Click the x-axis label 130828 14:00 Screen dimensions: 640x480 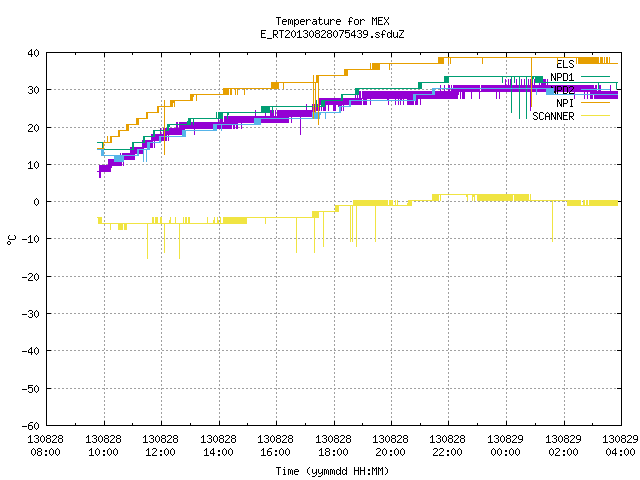click(218, 446)
